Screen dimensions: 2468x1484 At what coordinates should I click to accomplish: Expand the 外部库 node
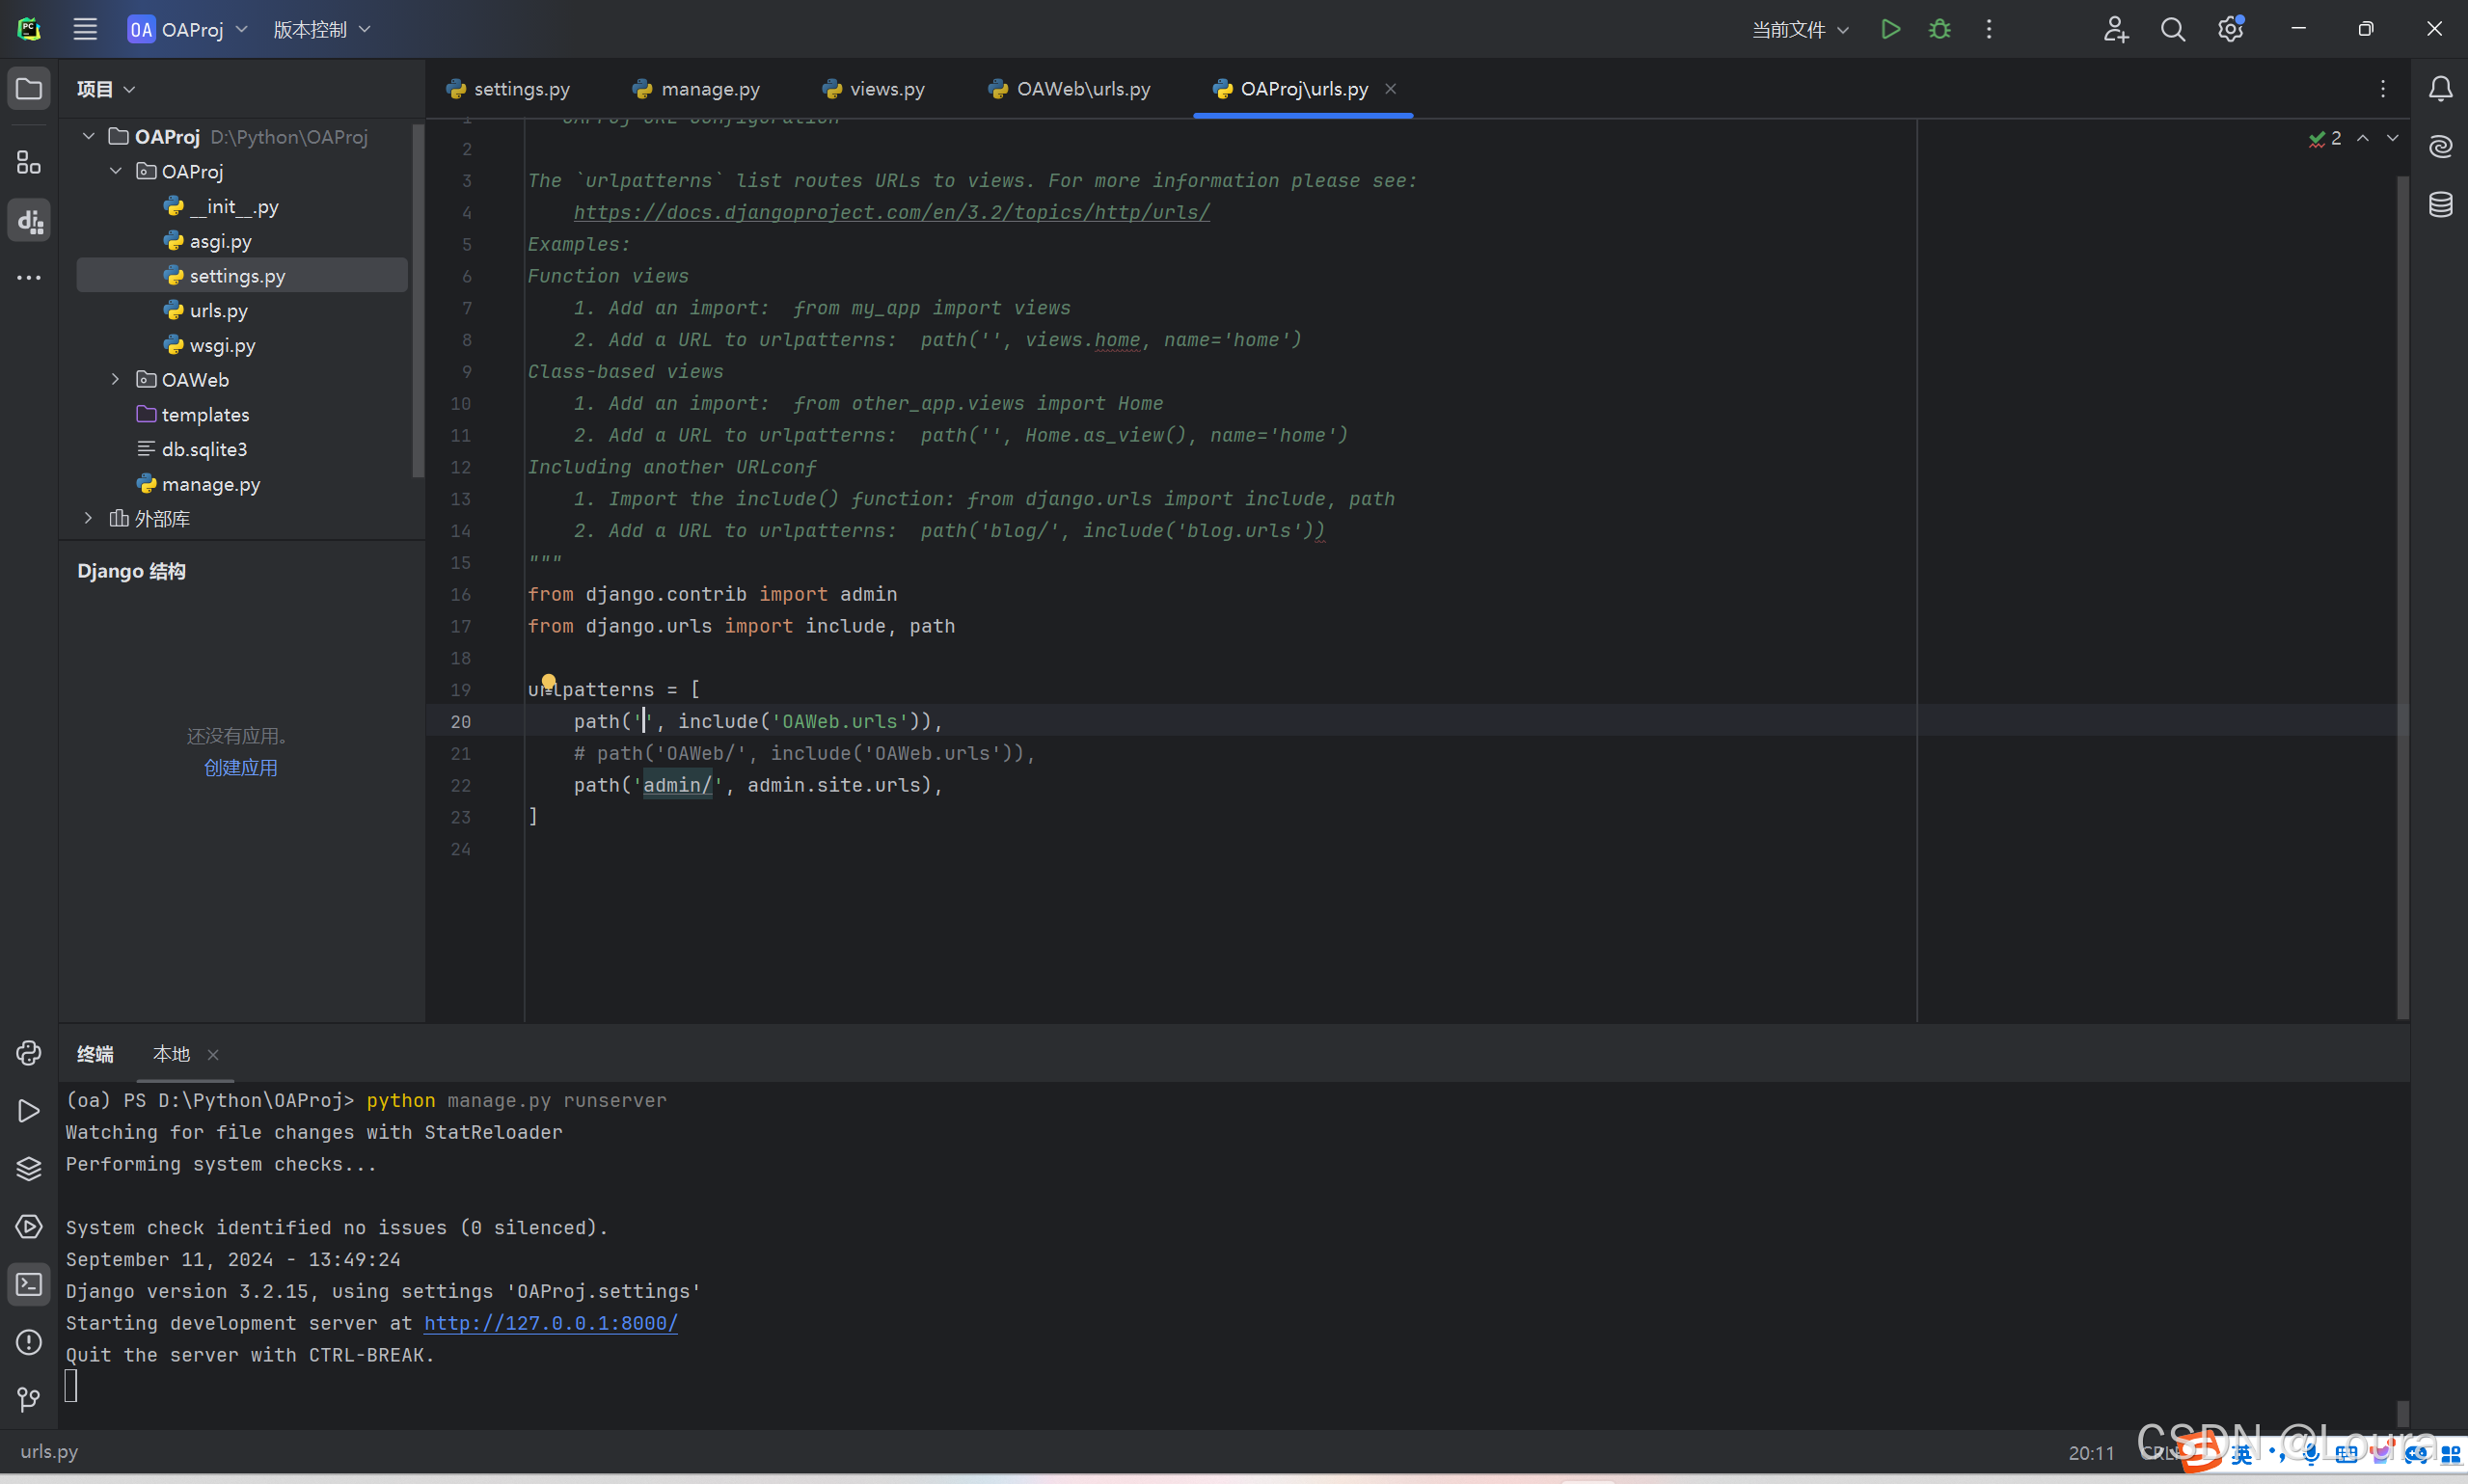(x=87, y=518)
